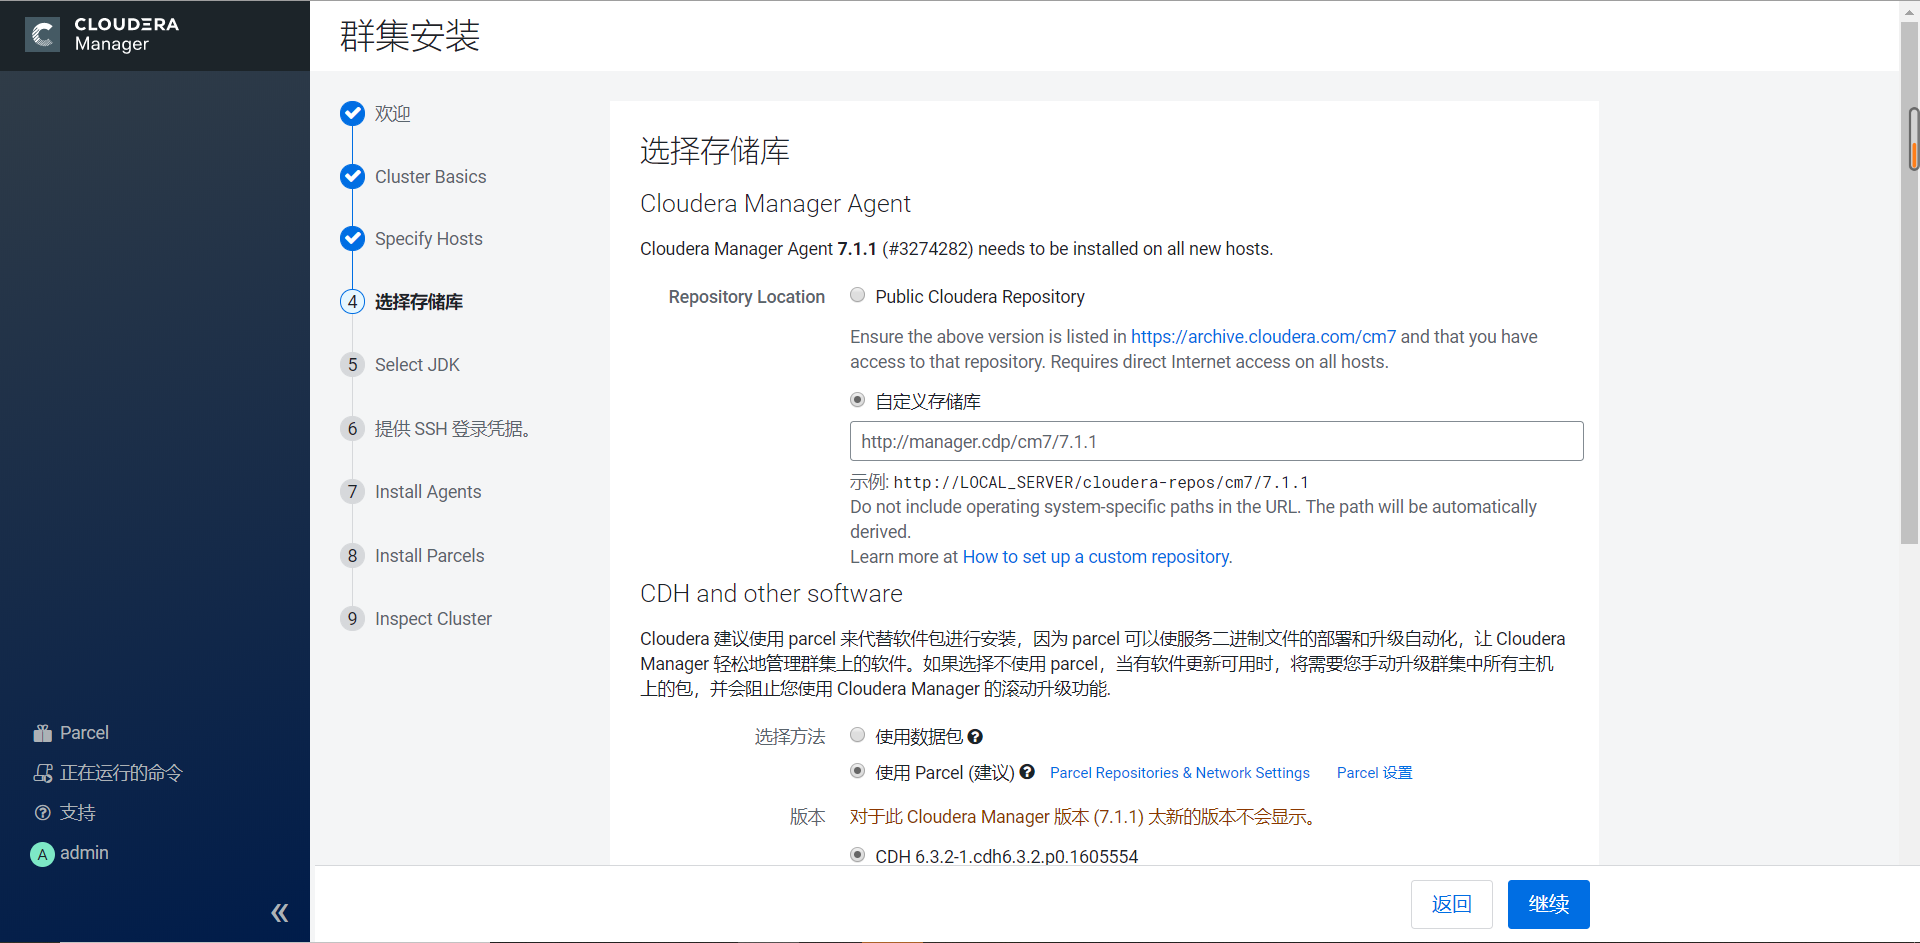1920x943 pixels.
Task: Click the Repository Location label
Action: tap(747, 297)
